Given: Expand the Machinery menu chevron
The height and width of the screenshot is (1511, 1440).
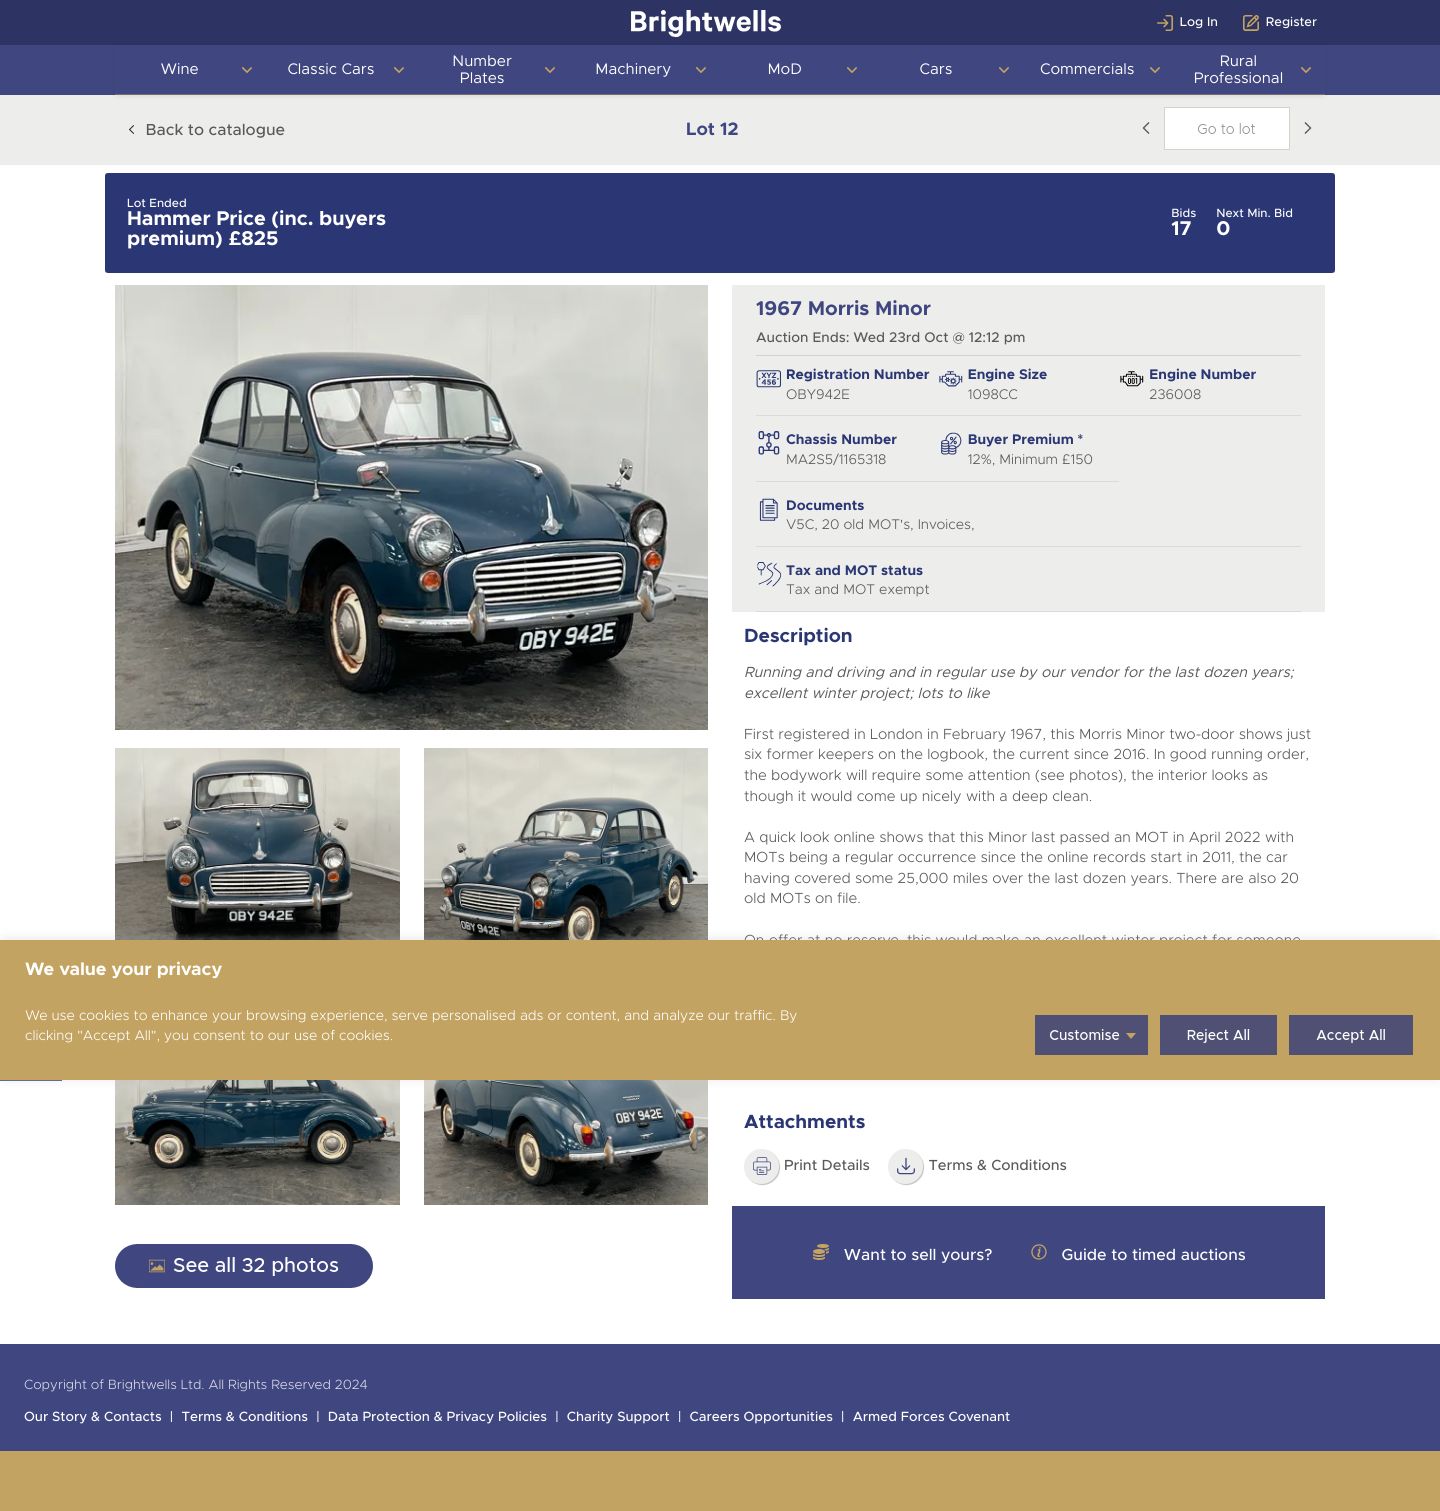Looking at the screenshot, I should click(x=701, y=70).
